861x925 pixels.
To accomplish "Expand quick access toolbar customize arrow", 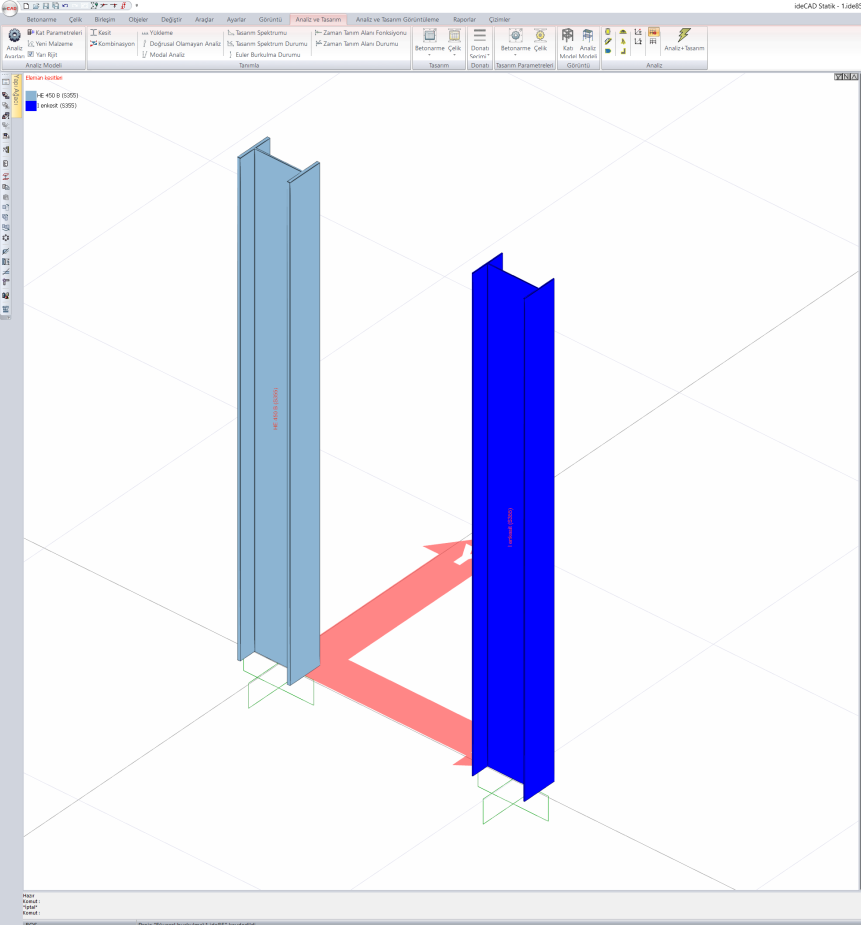I will pos(137,5).
